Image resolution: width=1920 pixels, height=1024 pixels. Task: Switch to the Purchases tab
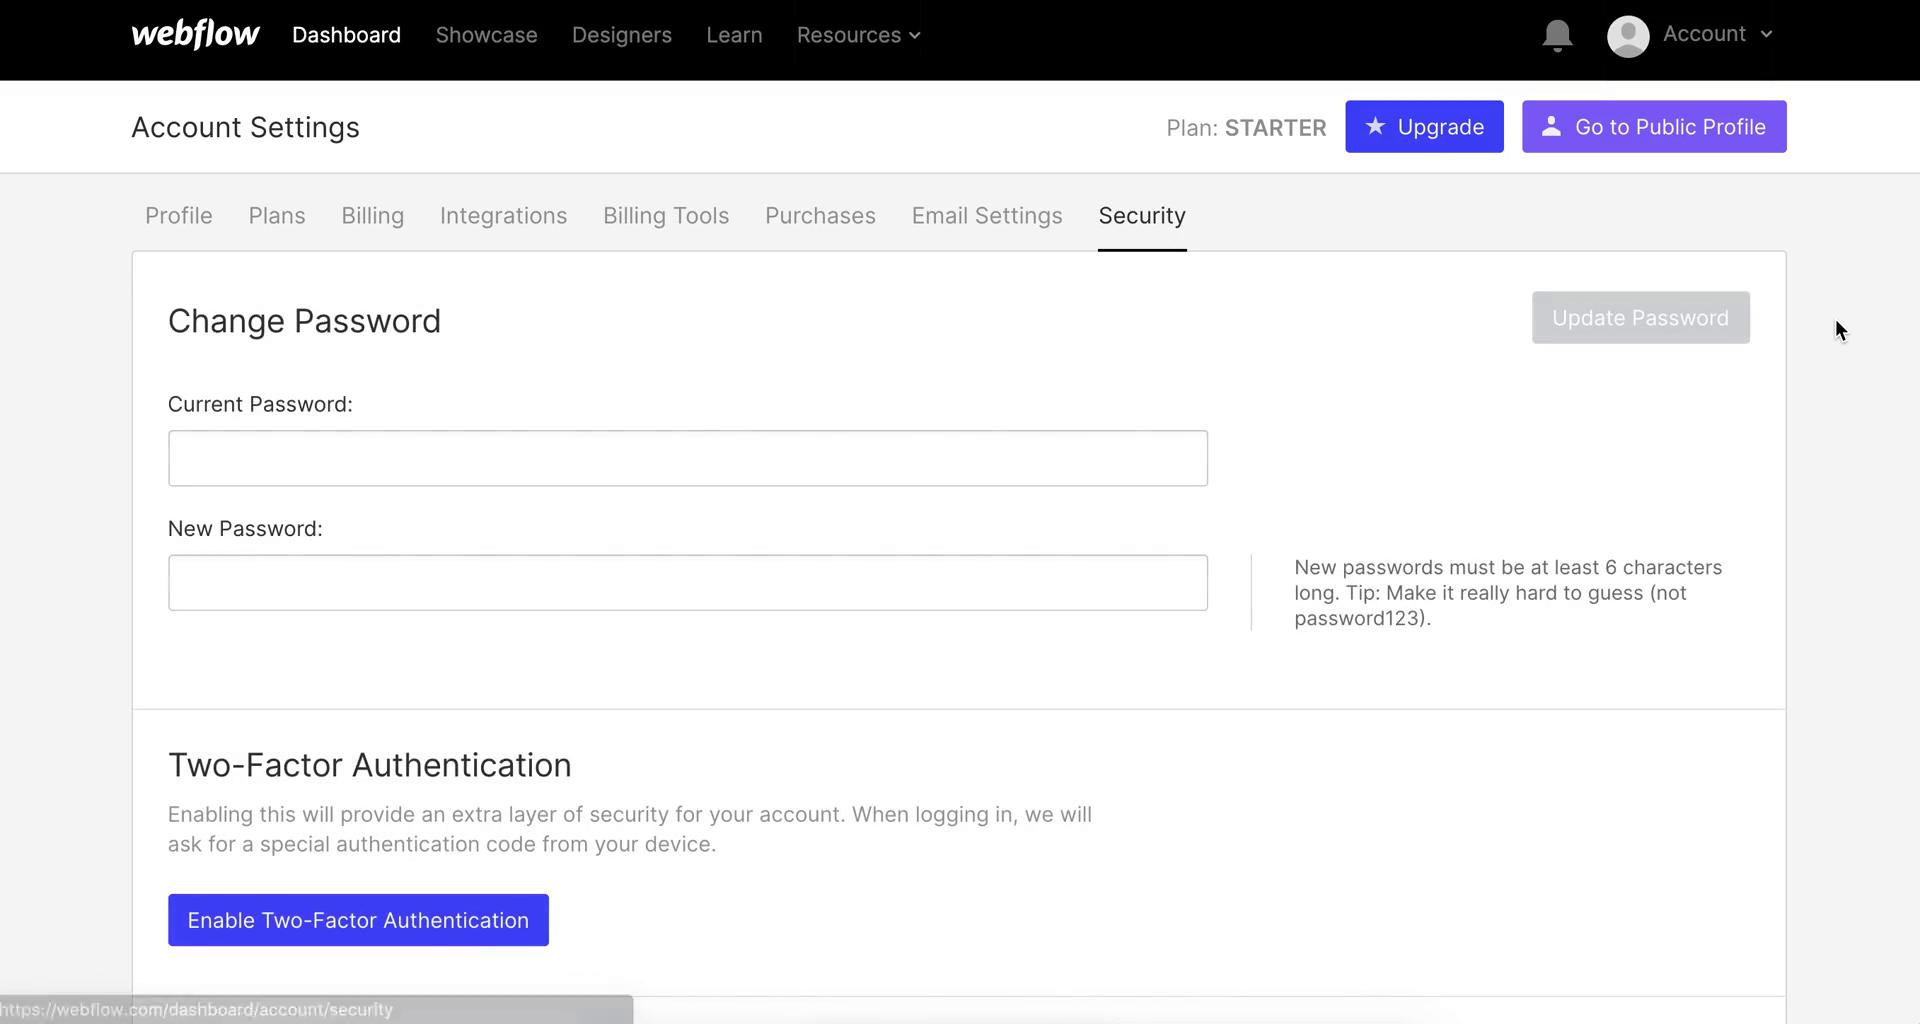(820, 216)
